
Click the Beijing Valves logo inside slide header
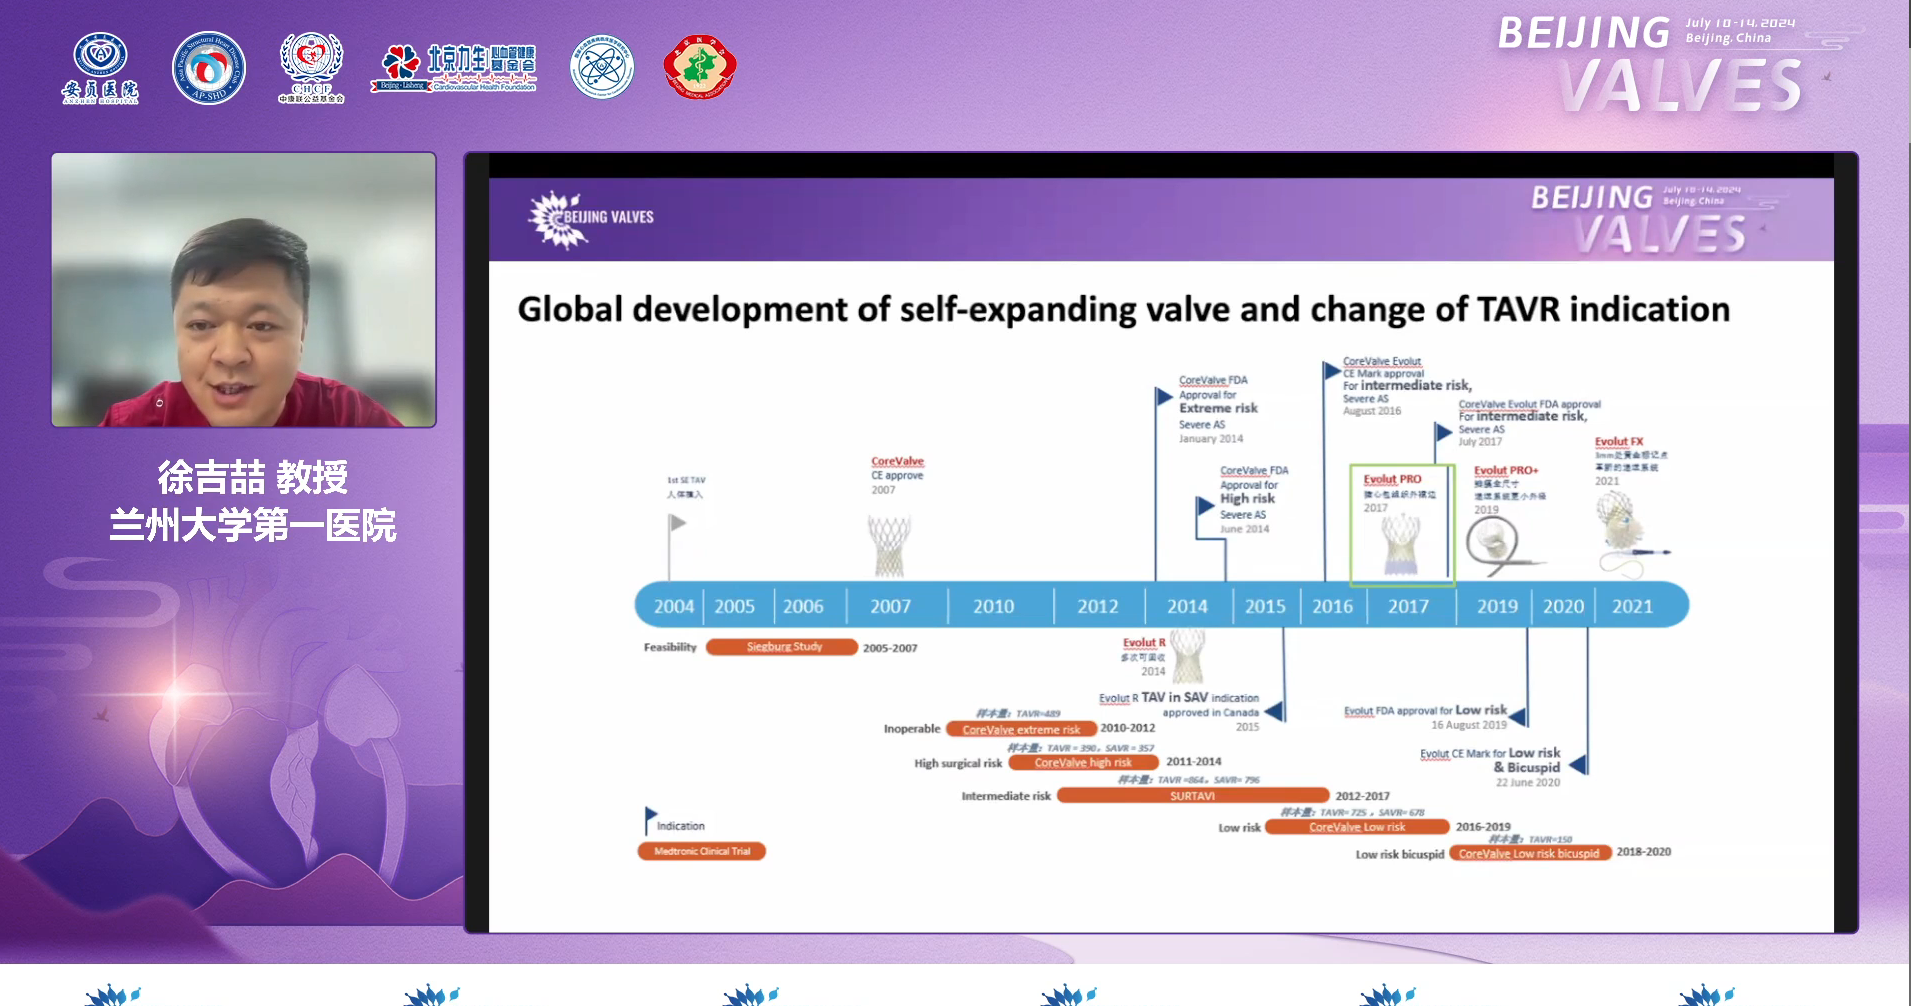(x=591, y=218)
